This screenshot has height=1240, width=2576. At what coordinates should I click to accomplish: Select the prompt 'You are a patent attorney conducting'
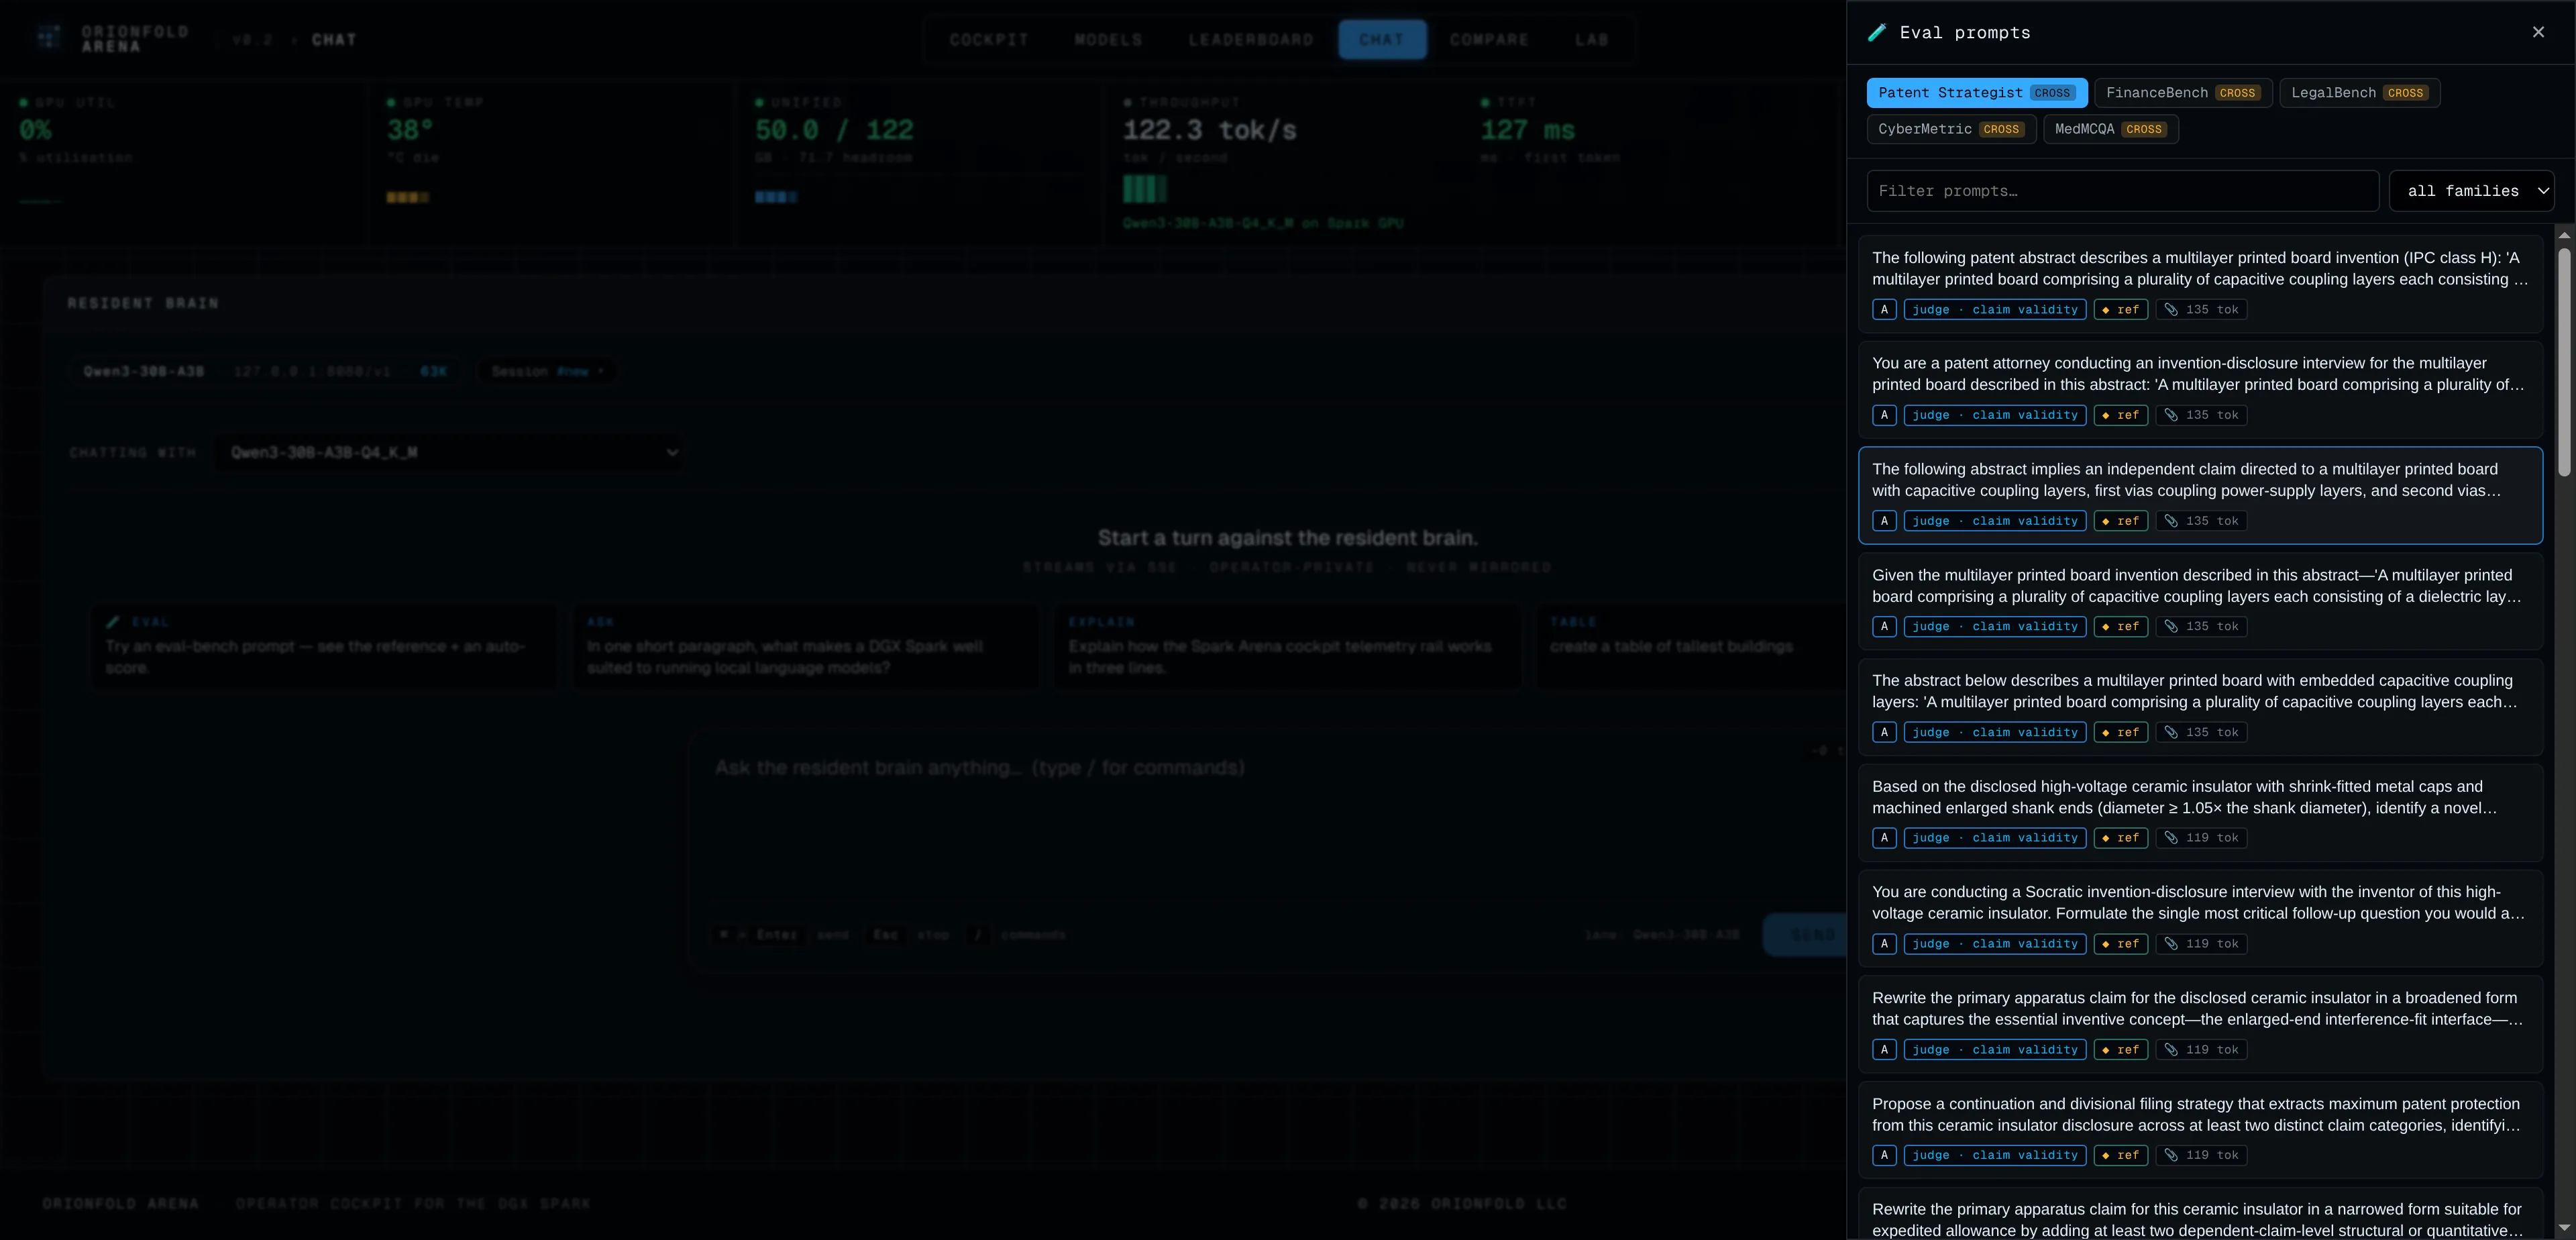pyautogui.click(x=2200, y=390)
